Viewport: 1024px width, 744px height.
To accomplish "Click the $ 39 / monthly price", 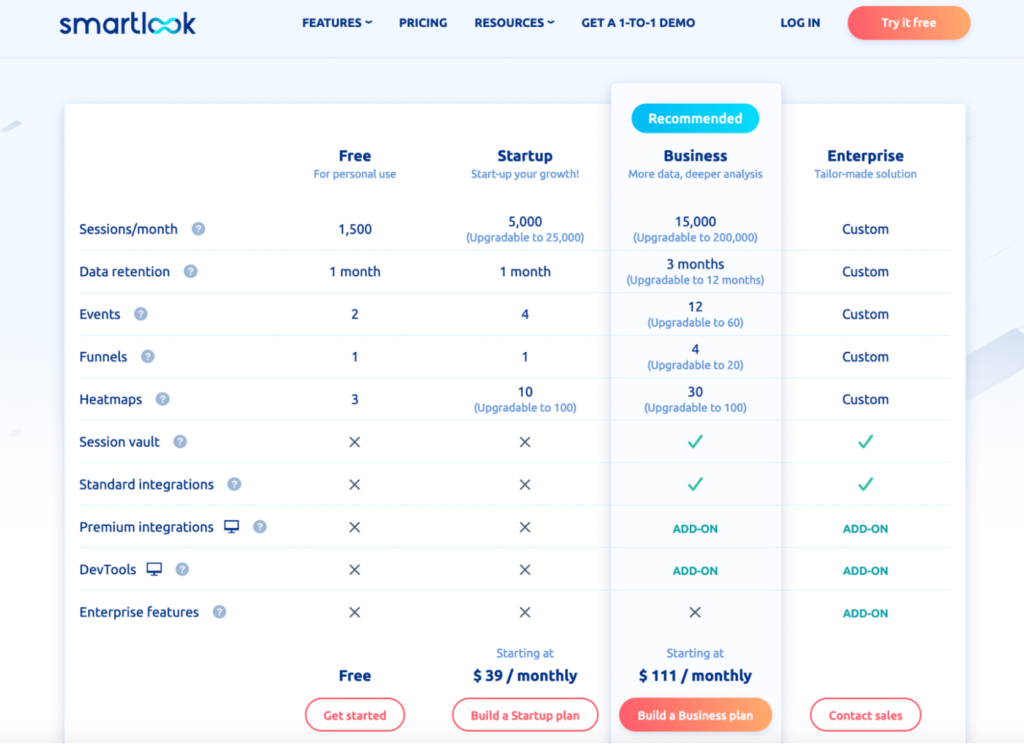I will point(525,675).
